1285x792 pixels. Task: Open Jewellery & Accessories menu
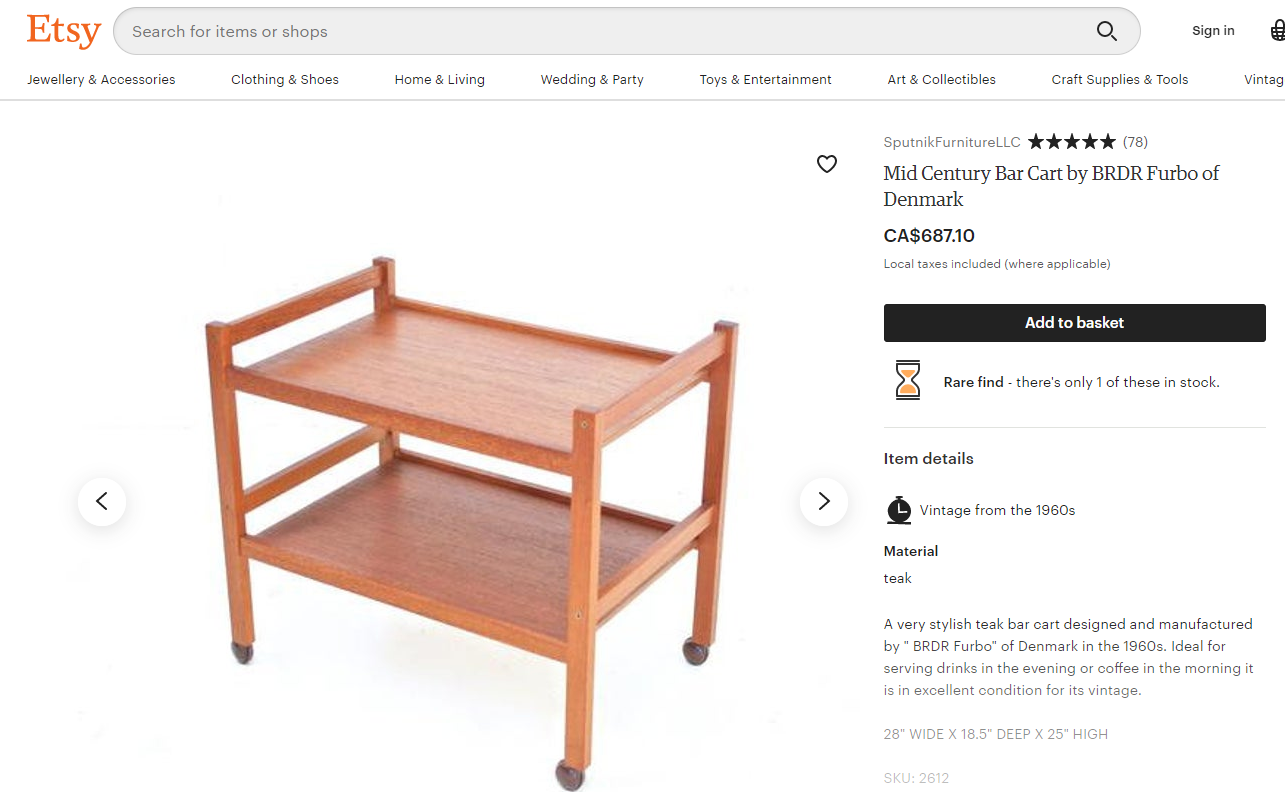click(x=101, y=80)
